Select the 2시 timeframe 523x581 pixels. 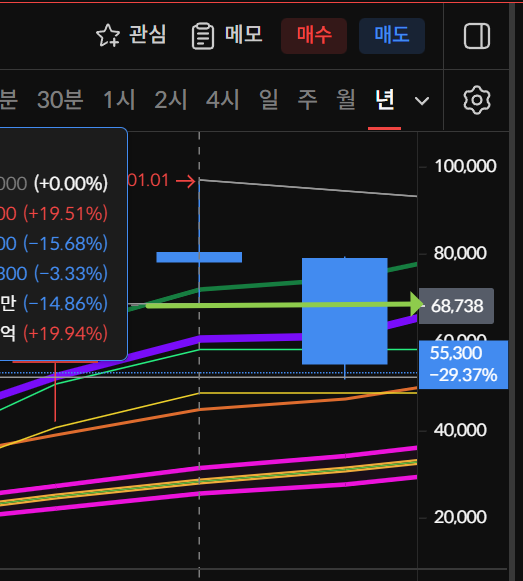[x=171, y=100]
